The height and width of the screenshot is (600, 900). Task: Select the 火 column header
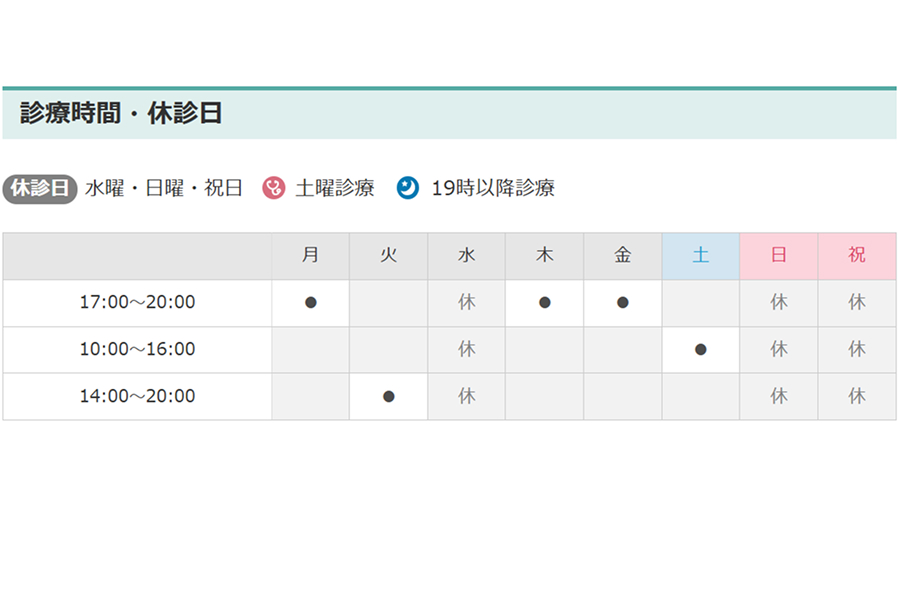click(x=388, y=256)
